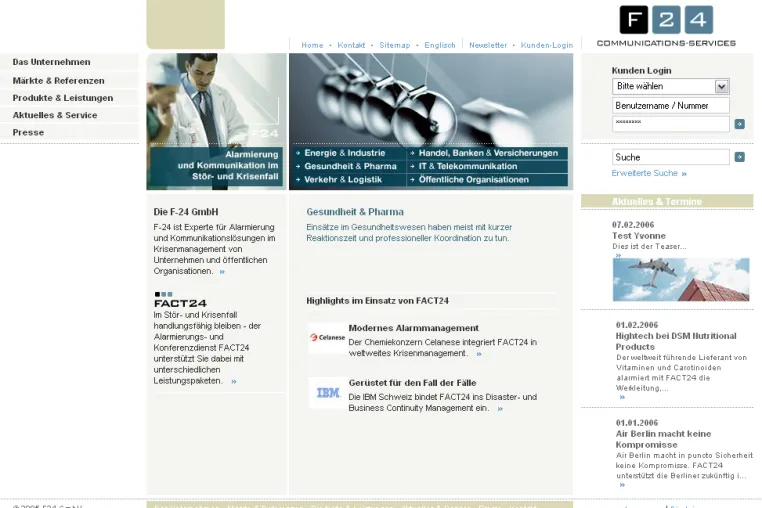The image size is (762, 508).
Task: Open the Kunden-Login top link
Action: [x=547, y=45]
